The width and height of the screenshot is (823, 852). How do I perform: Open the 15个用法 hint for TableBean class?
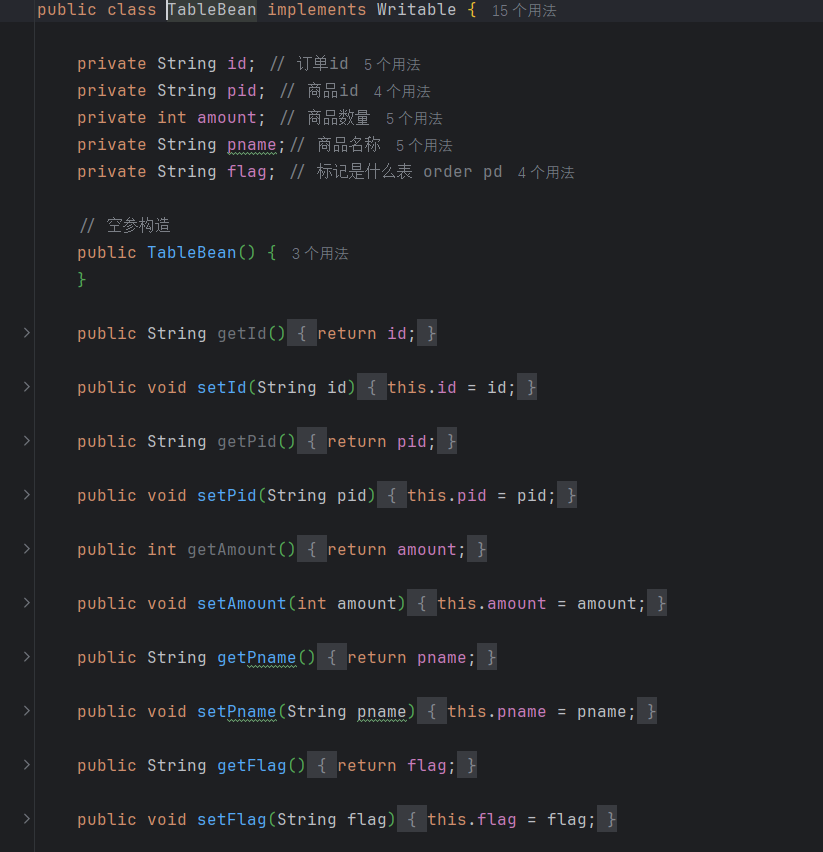[x=524, y=11]
